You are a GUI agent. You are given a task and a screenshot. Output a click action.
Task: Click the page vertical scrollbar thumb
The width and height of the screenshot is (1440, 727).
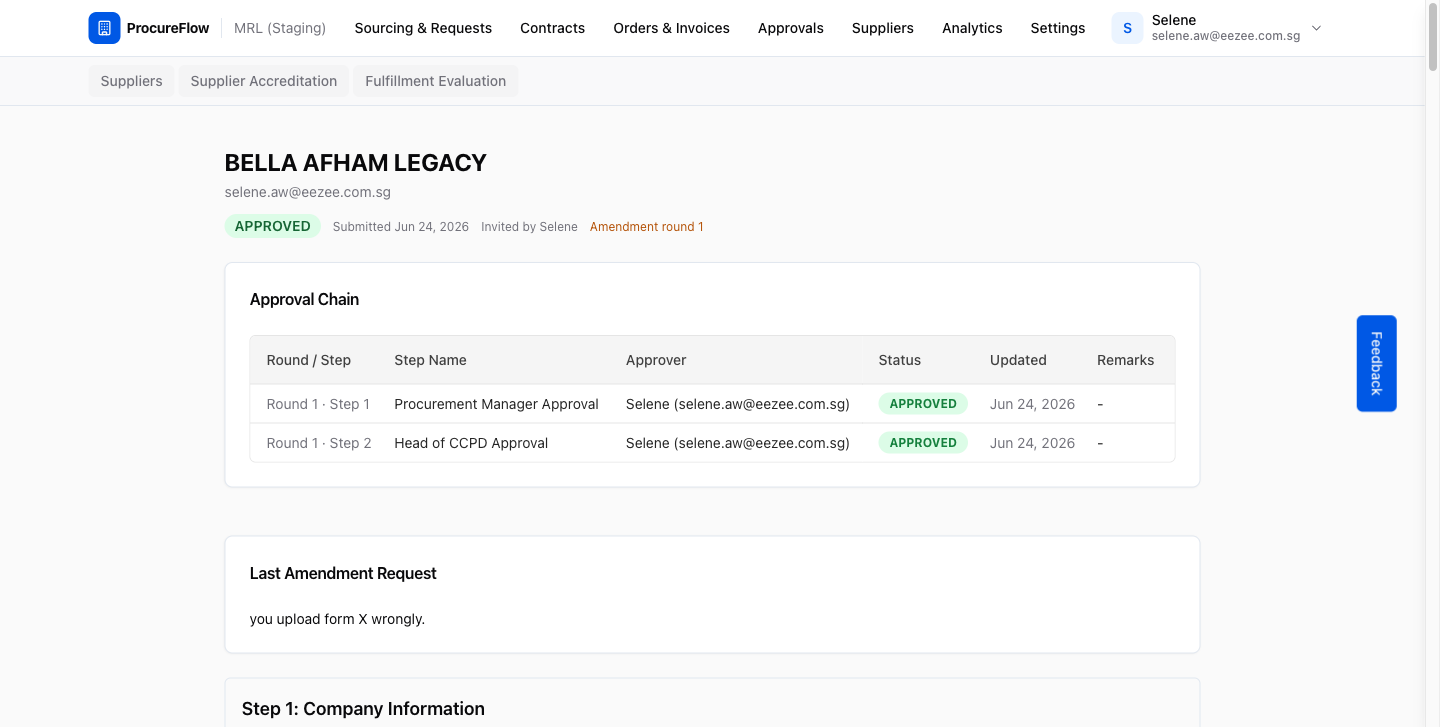1432,38
